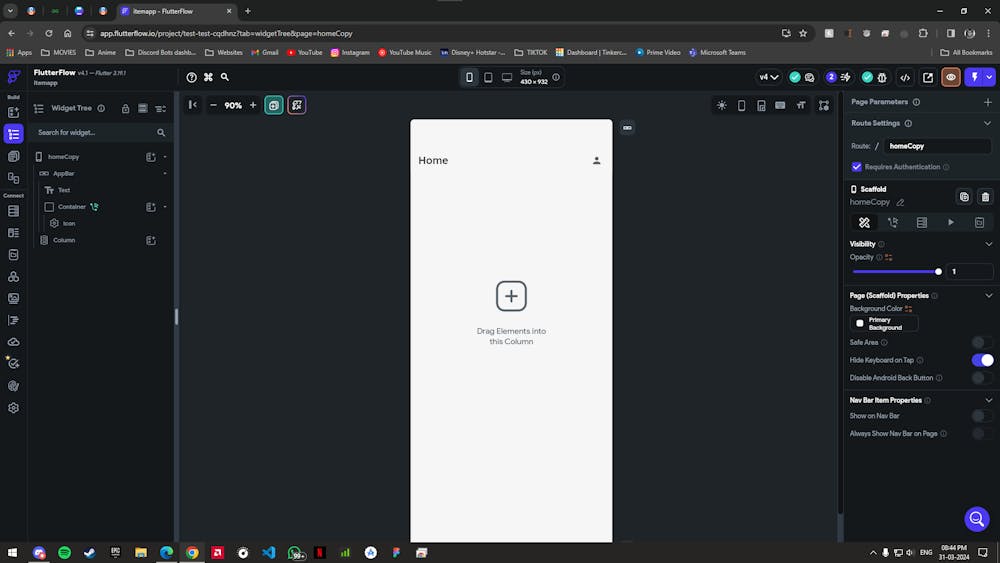Open the help question mark icon
The image size is (1000, 563).
(191, 77)
